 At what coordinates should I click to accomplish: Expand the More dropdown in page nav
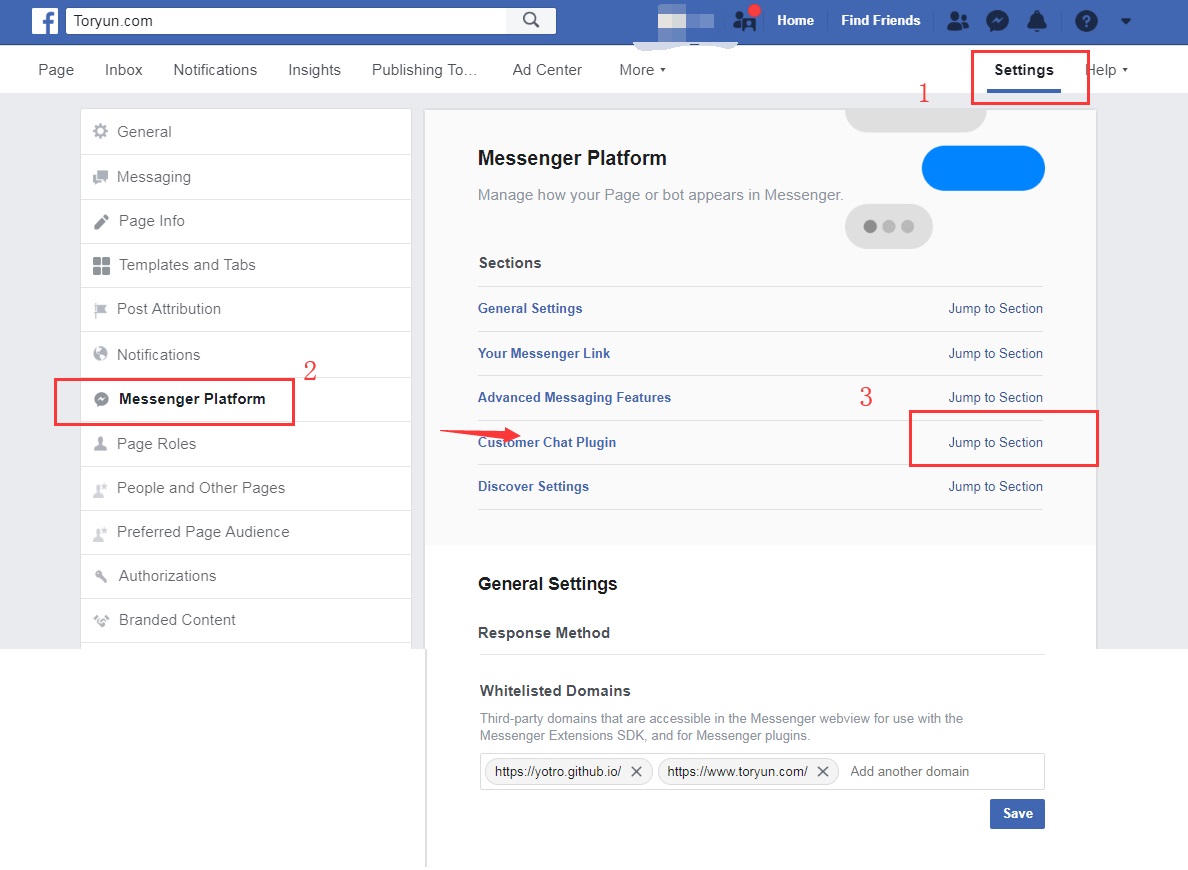pyautogui.click(x=642, y=70)
